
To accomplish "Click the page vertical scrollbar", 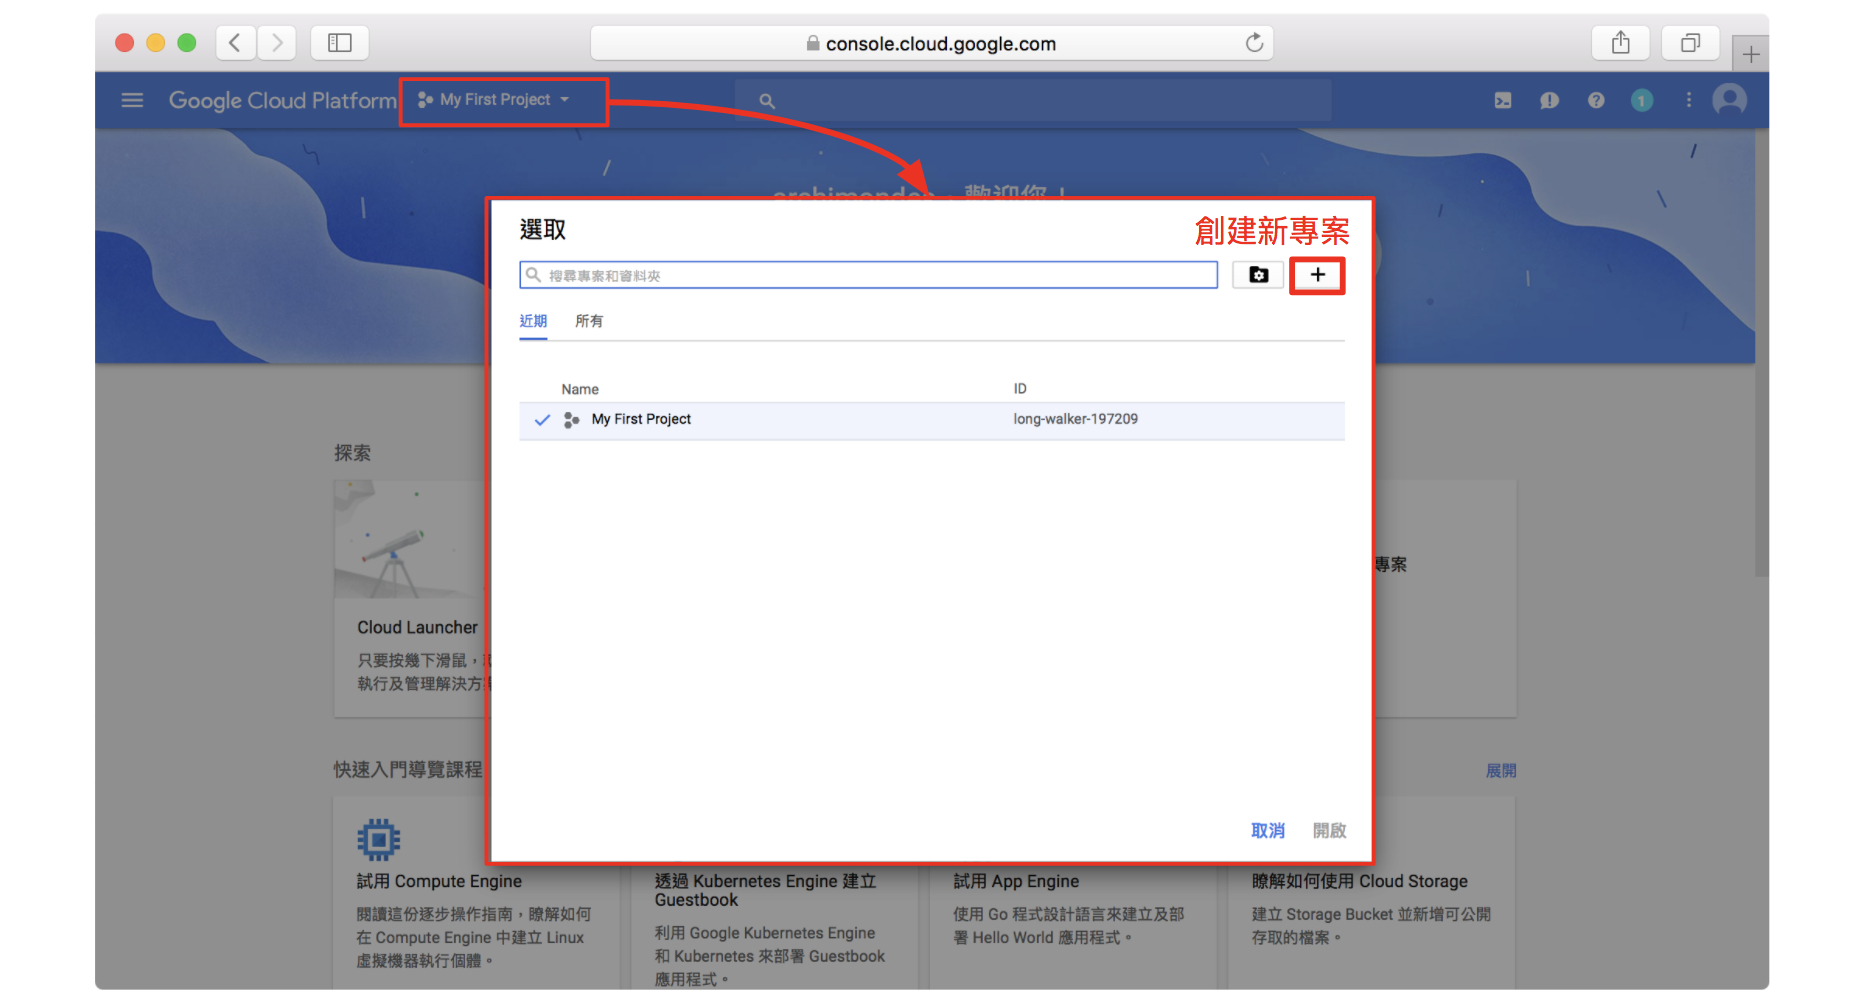I will [1761, 352].
